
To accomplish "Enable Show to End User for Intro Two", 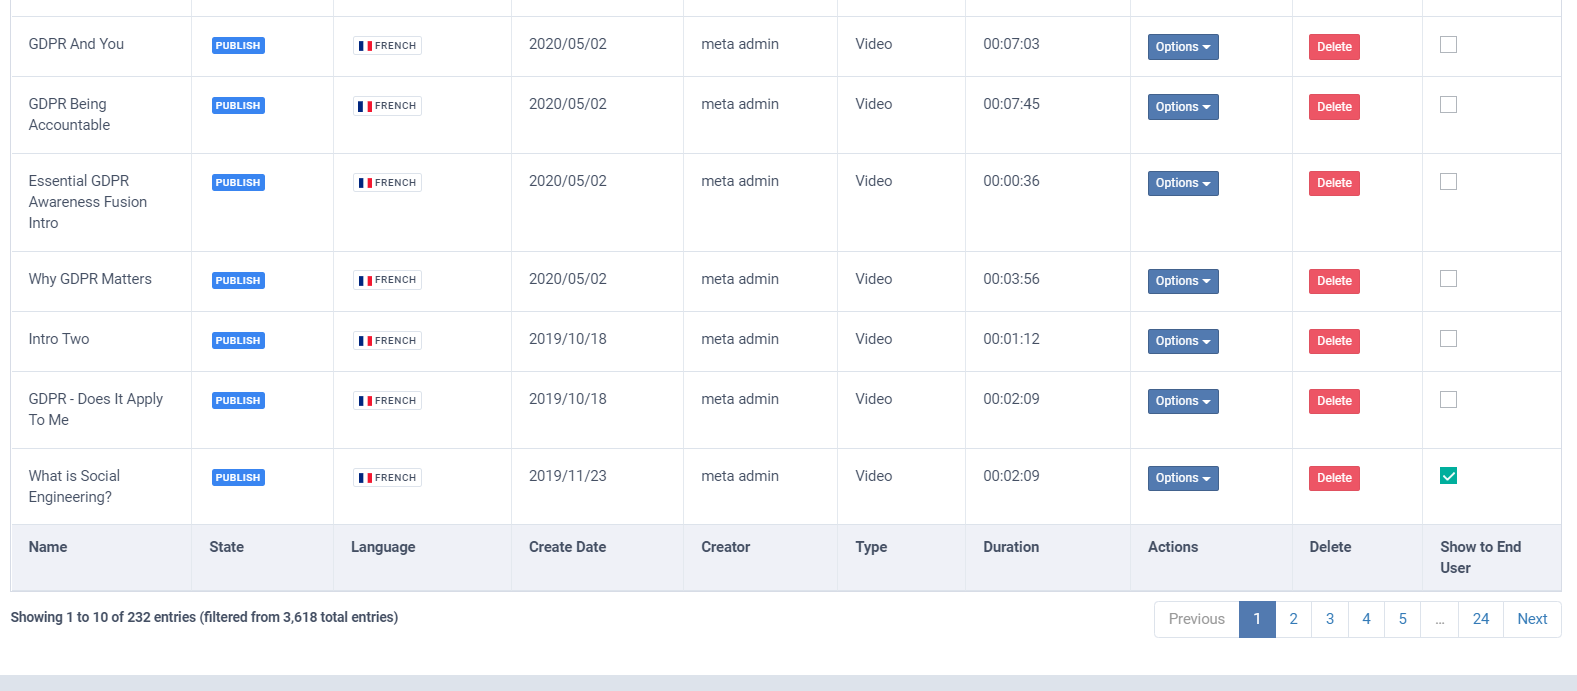I will click(x=1448, y=339).
